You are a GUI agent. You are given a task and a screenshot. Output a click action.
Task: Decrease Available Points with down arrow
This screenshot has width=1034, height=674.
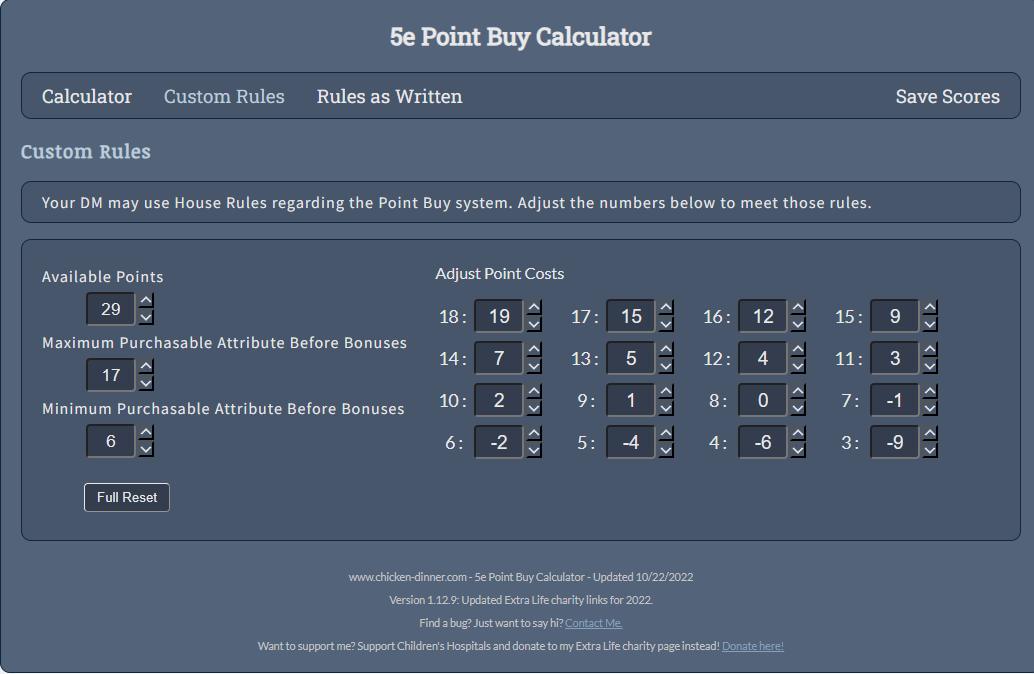coord(146,317)
